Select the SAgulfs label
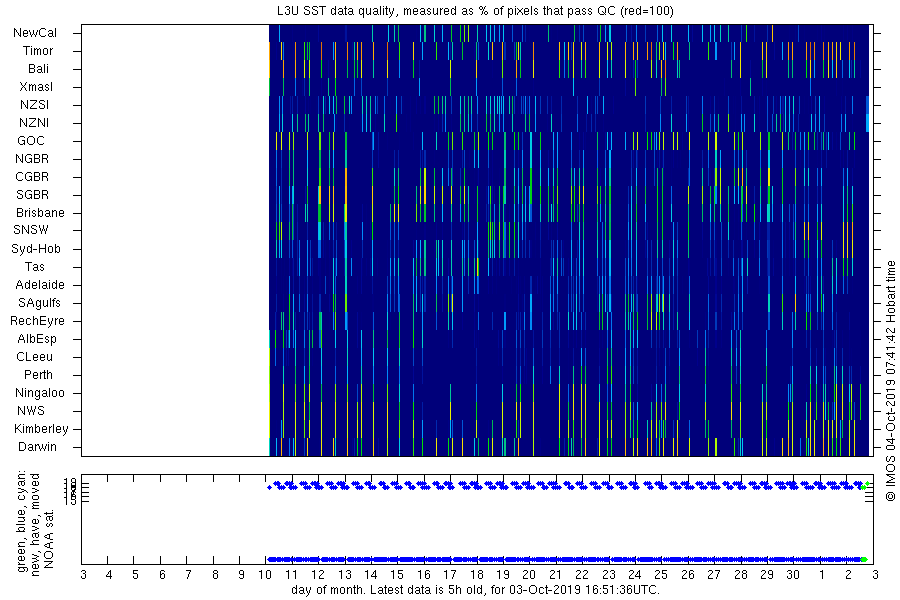 tap(39, 303)
